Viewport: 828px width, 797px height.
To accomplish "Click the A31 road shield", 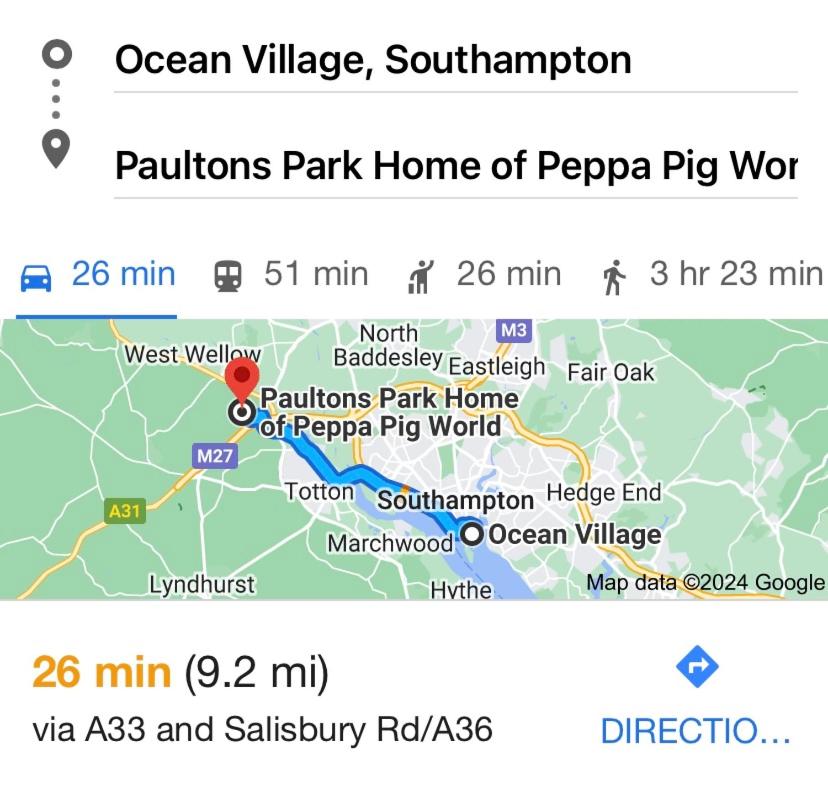I will pos(125,511).
